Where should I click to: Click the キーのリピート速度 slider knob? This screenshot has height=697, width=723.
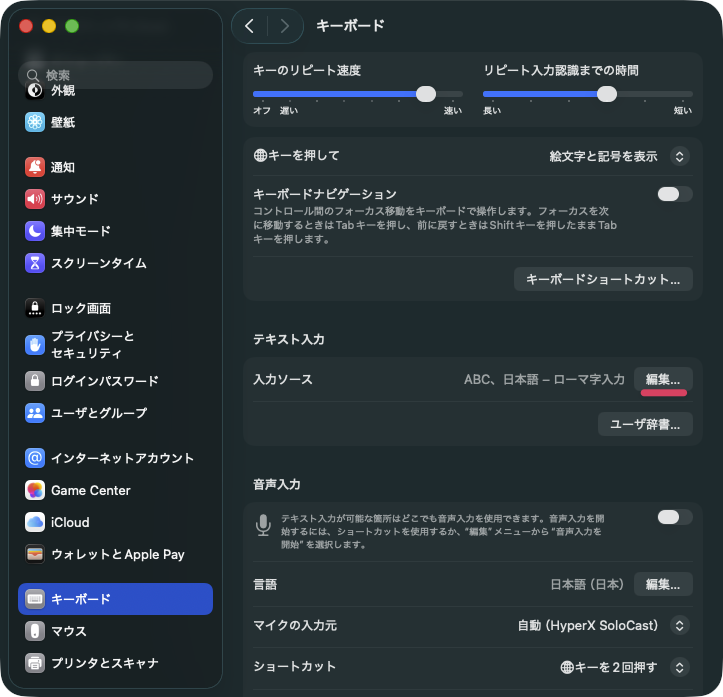coord(426,94)
